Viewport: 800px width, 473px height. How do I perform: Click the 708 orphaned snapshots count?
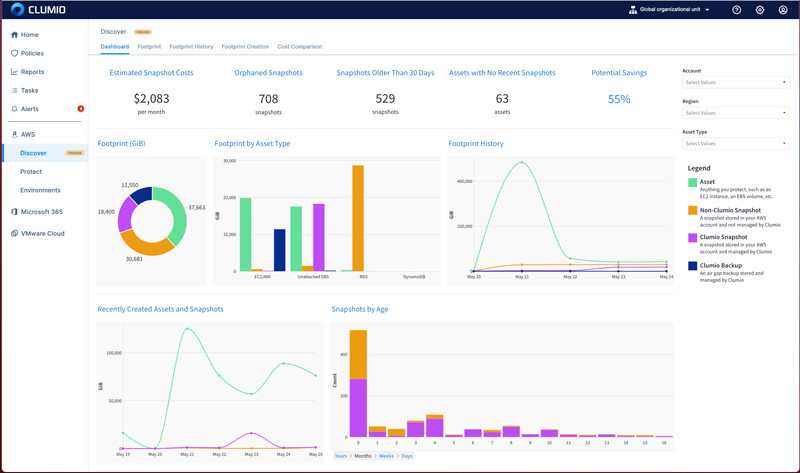268,98
